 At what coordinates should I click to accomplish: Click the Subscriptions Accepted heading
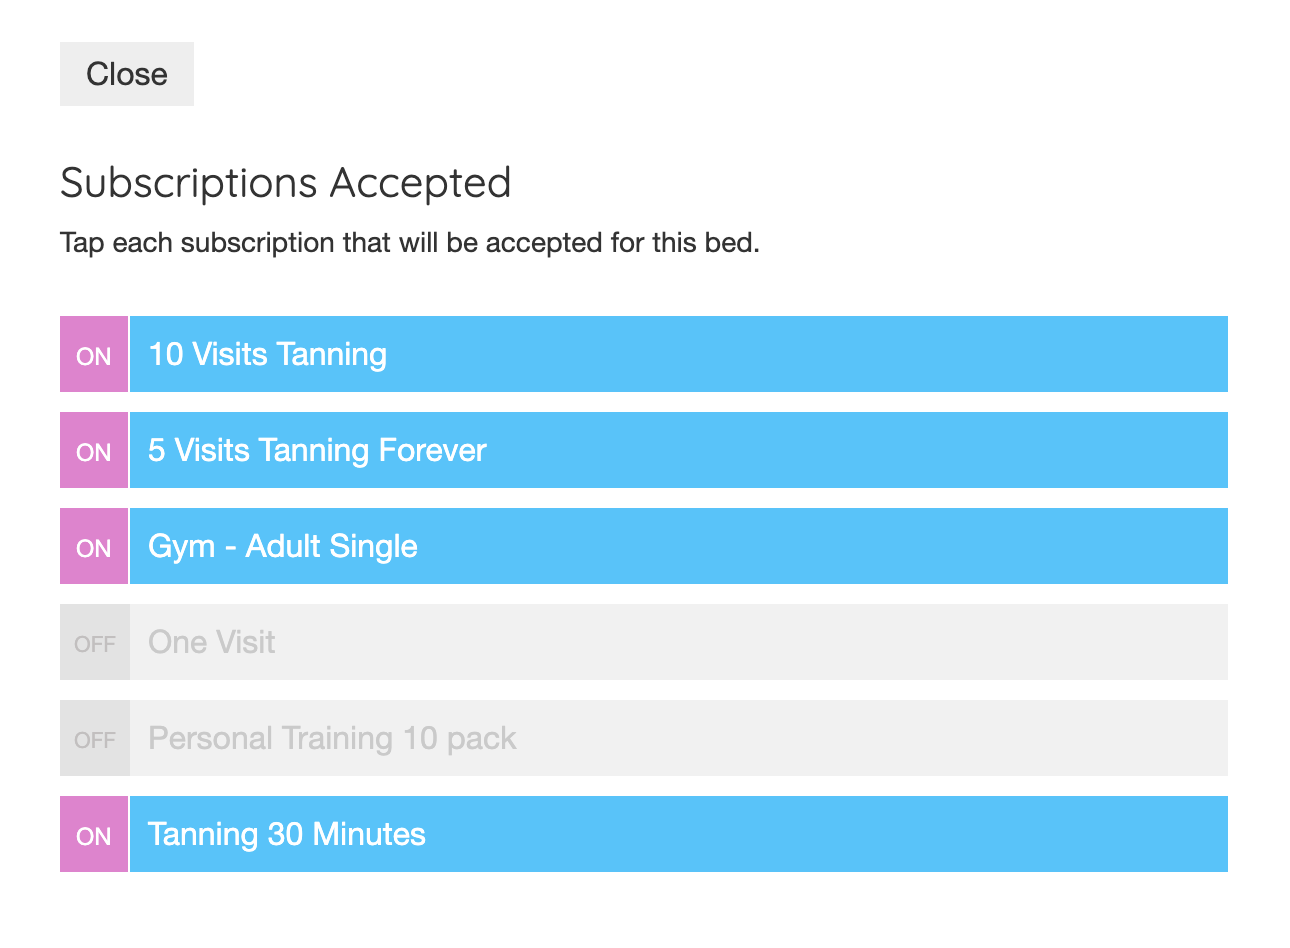(x=286, y=183)
